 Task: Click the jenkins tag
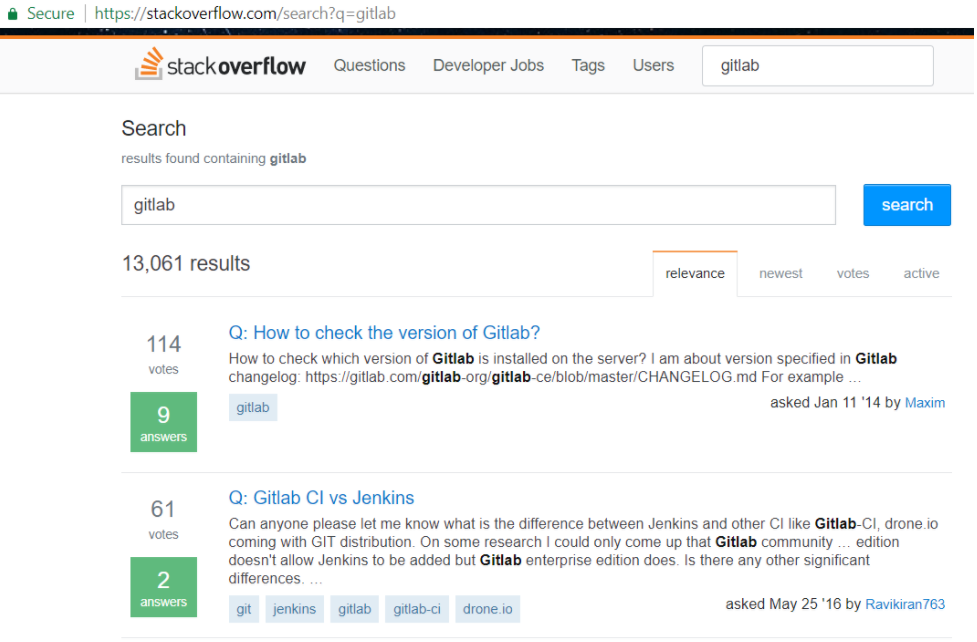click(294, 608)
